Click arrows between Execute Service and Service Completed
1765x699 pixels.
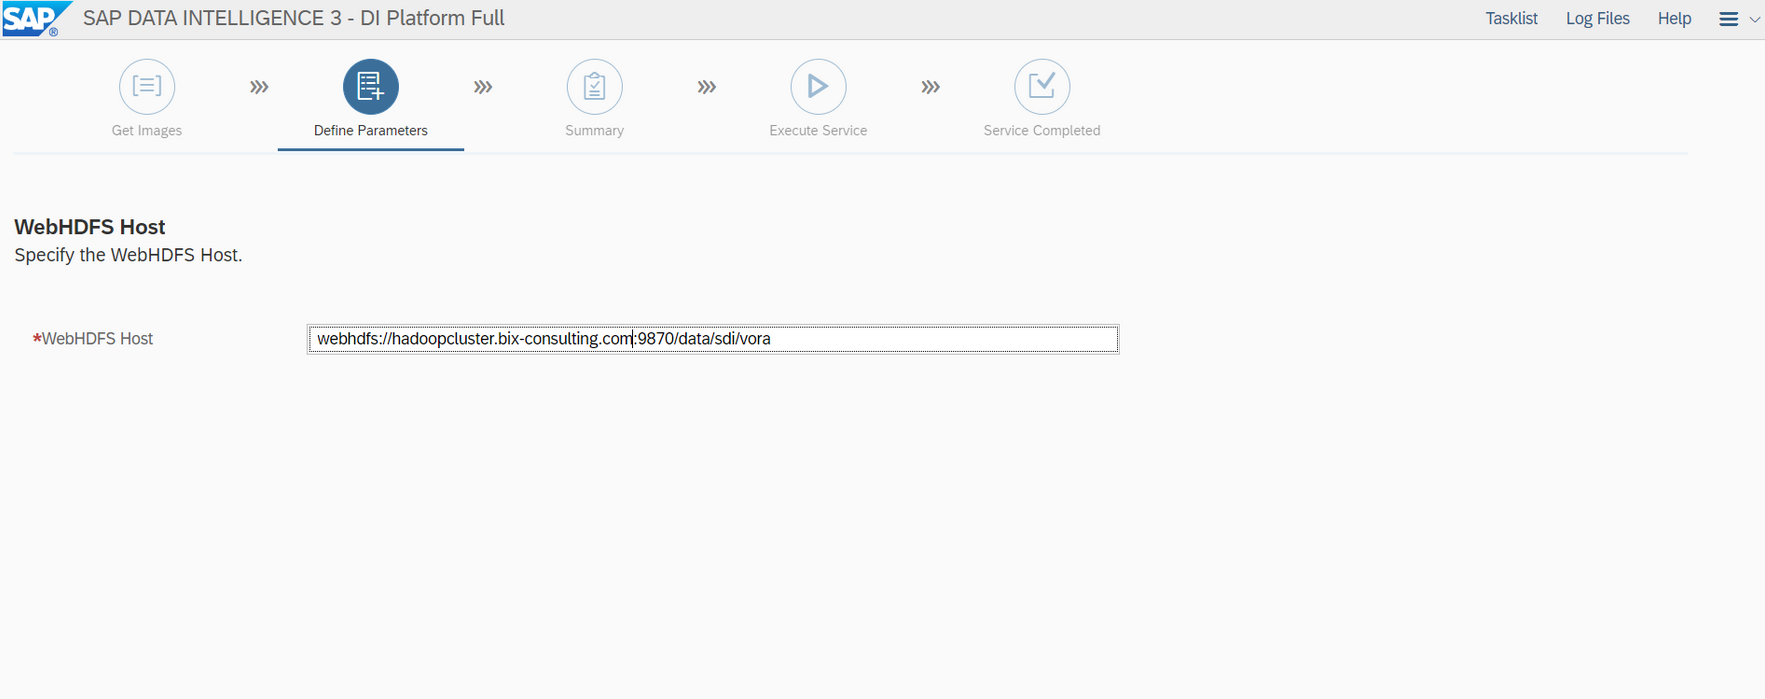[931, 87]
